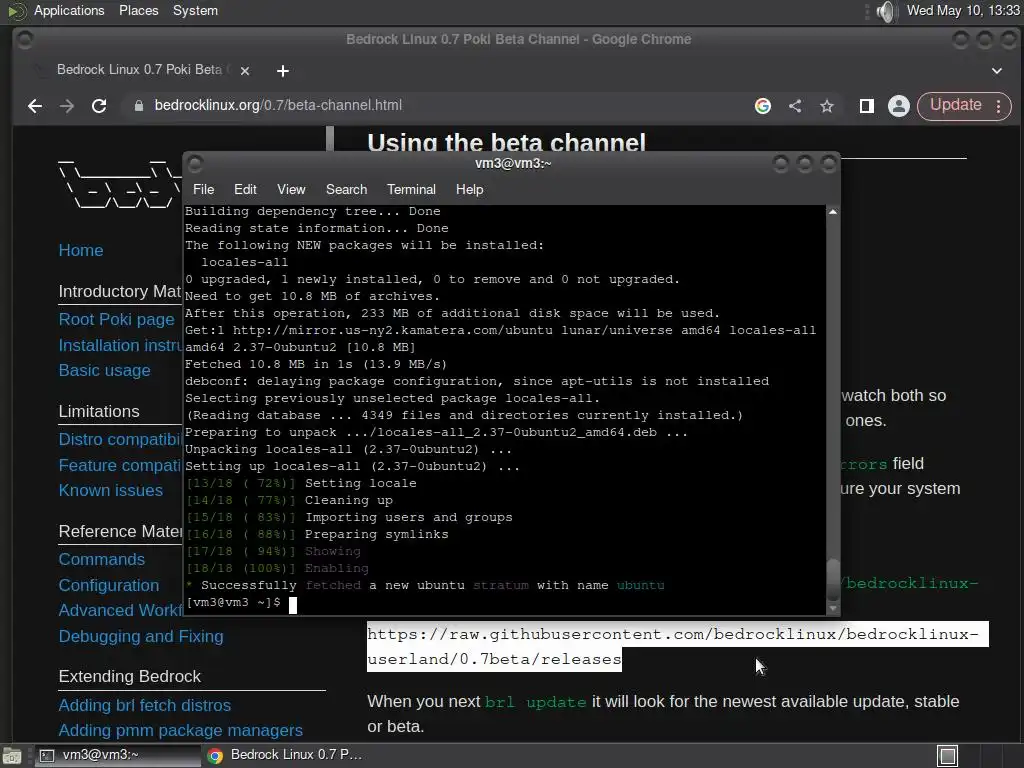The height and width of the screenshot is (768, 1024).
Task: Open the Advanced Workflows link
Action: click(120, 610)
